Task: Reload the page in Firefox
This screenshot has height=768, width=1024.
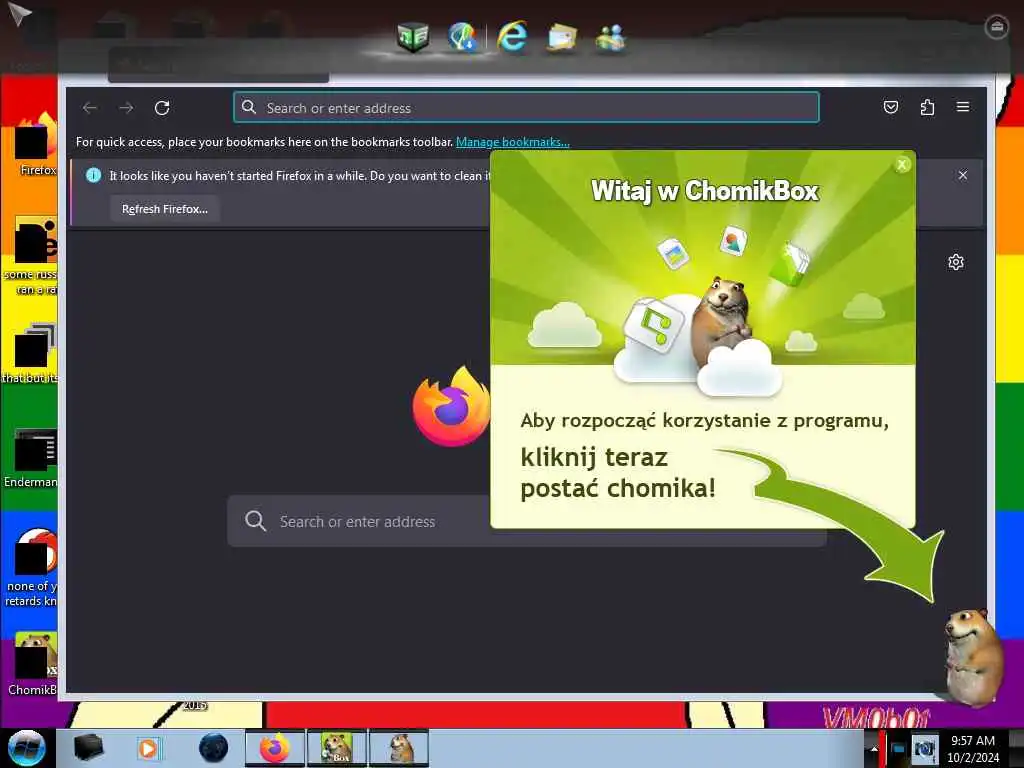Action: click(162, 108)
